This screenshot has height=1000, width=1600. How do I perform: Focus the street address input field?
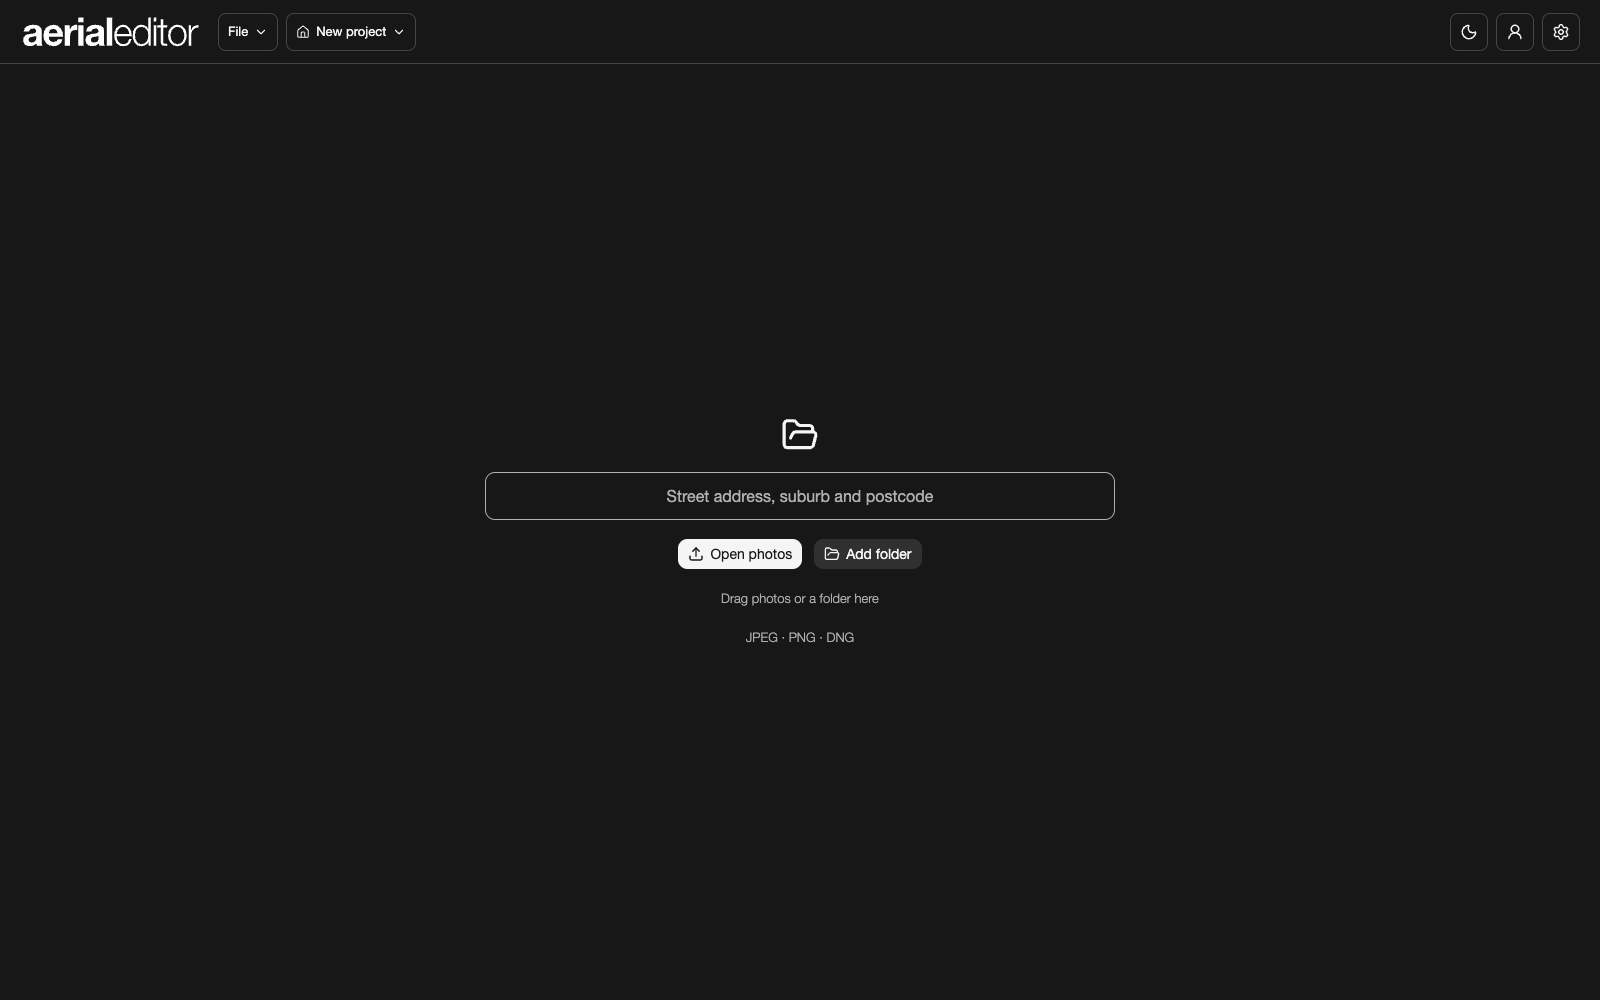click(x=800, y=496)
